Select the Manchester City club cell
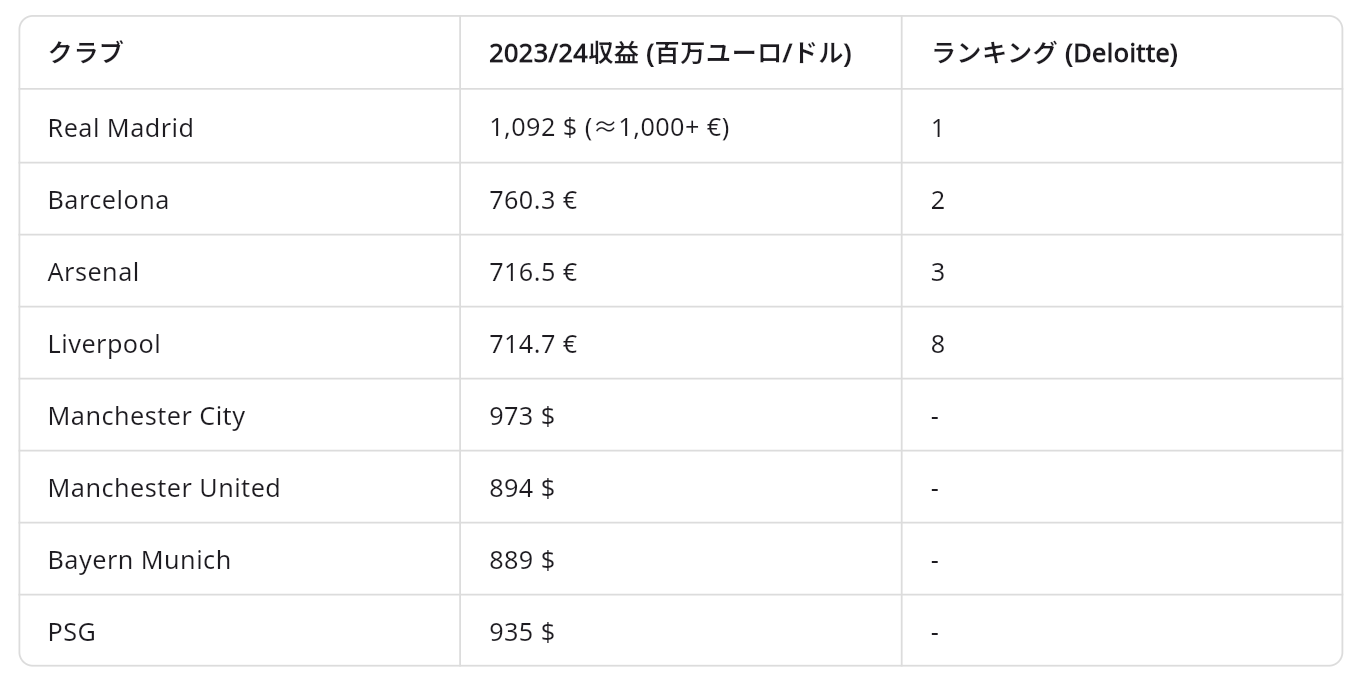The width and height of the screenshot is (1360, 680). pos(146,416)
